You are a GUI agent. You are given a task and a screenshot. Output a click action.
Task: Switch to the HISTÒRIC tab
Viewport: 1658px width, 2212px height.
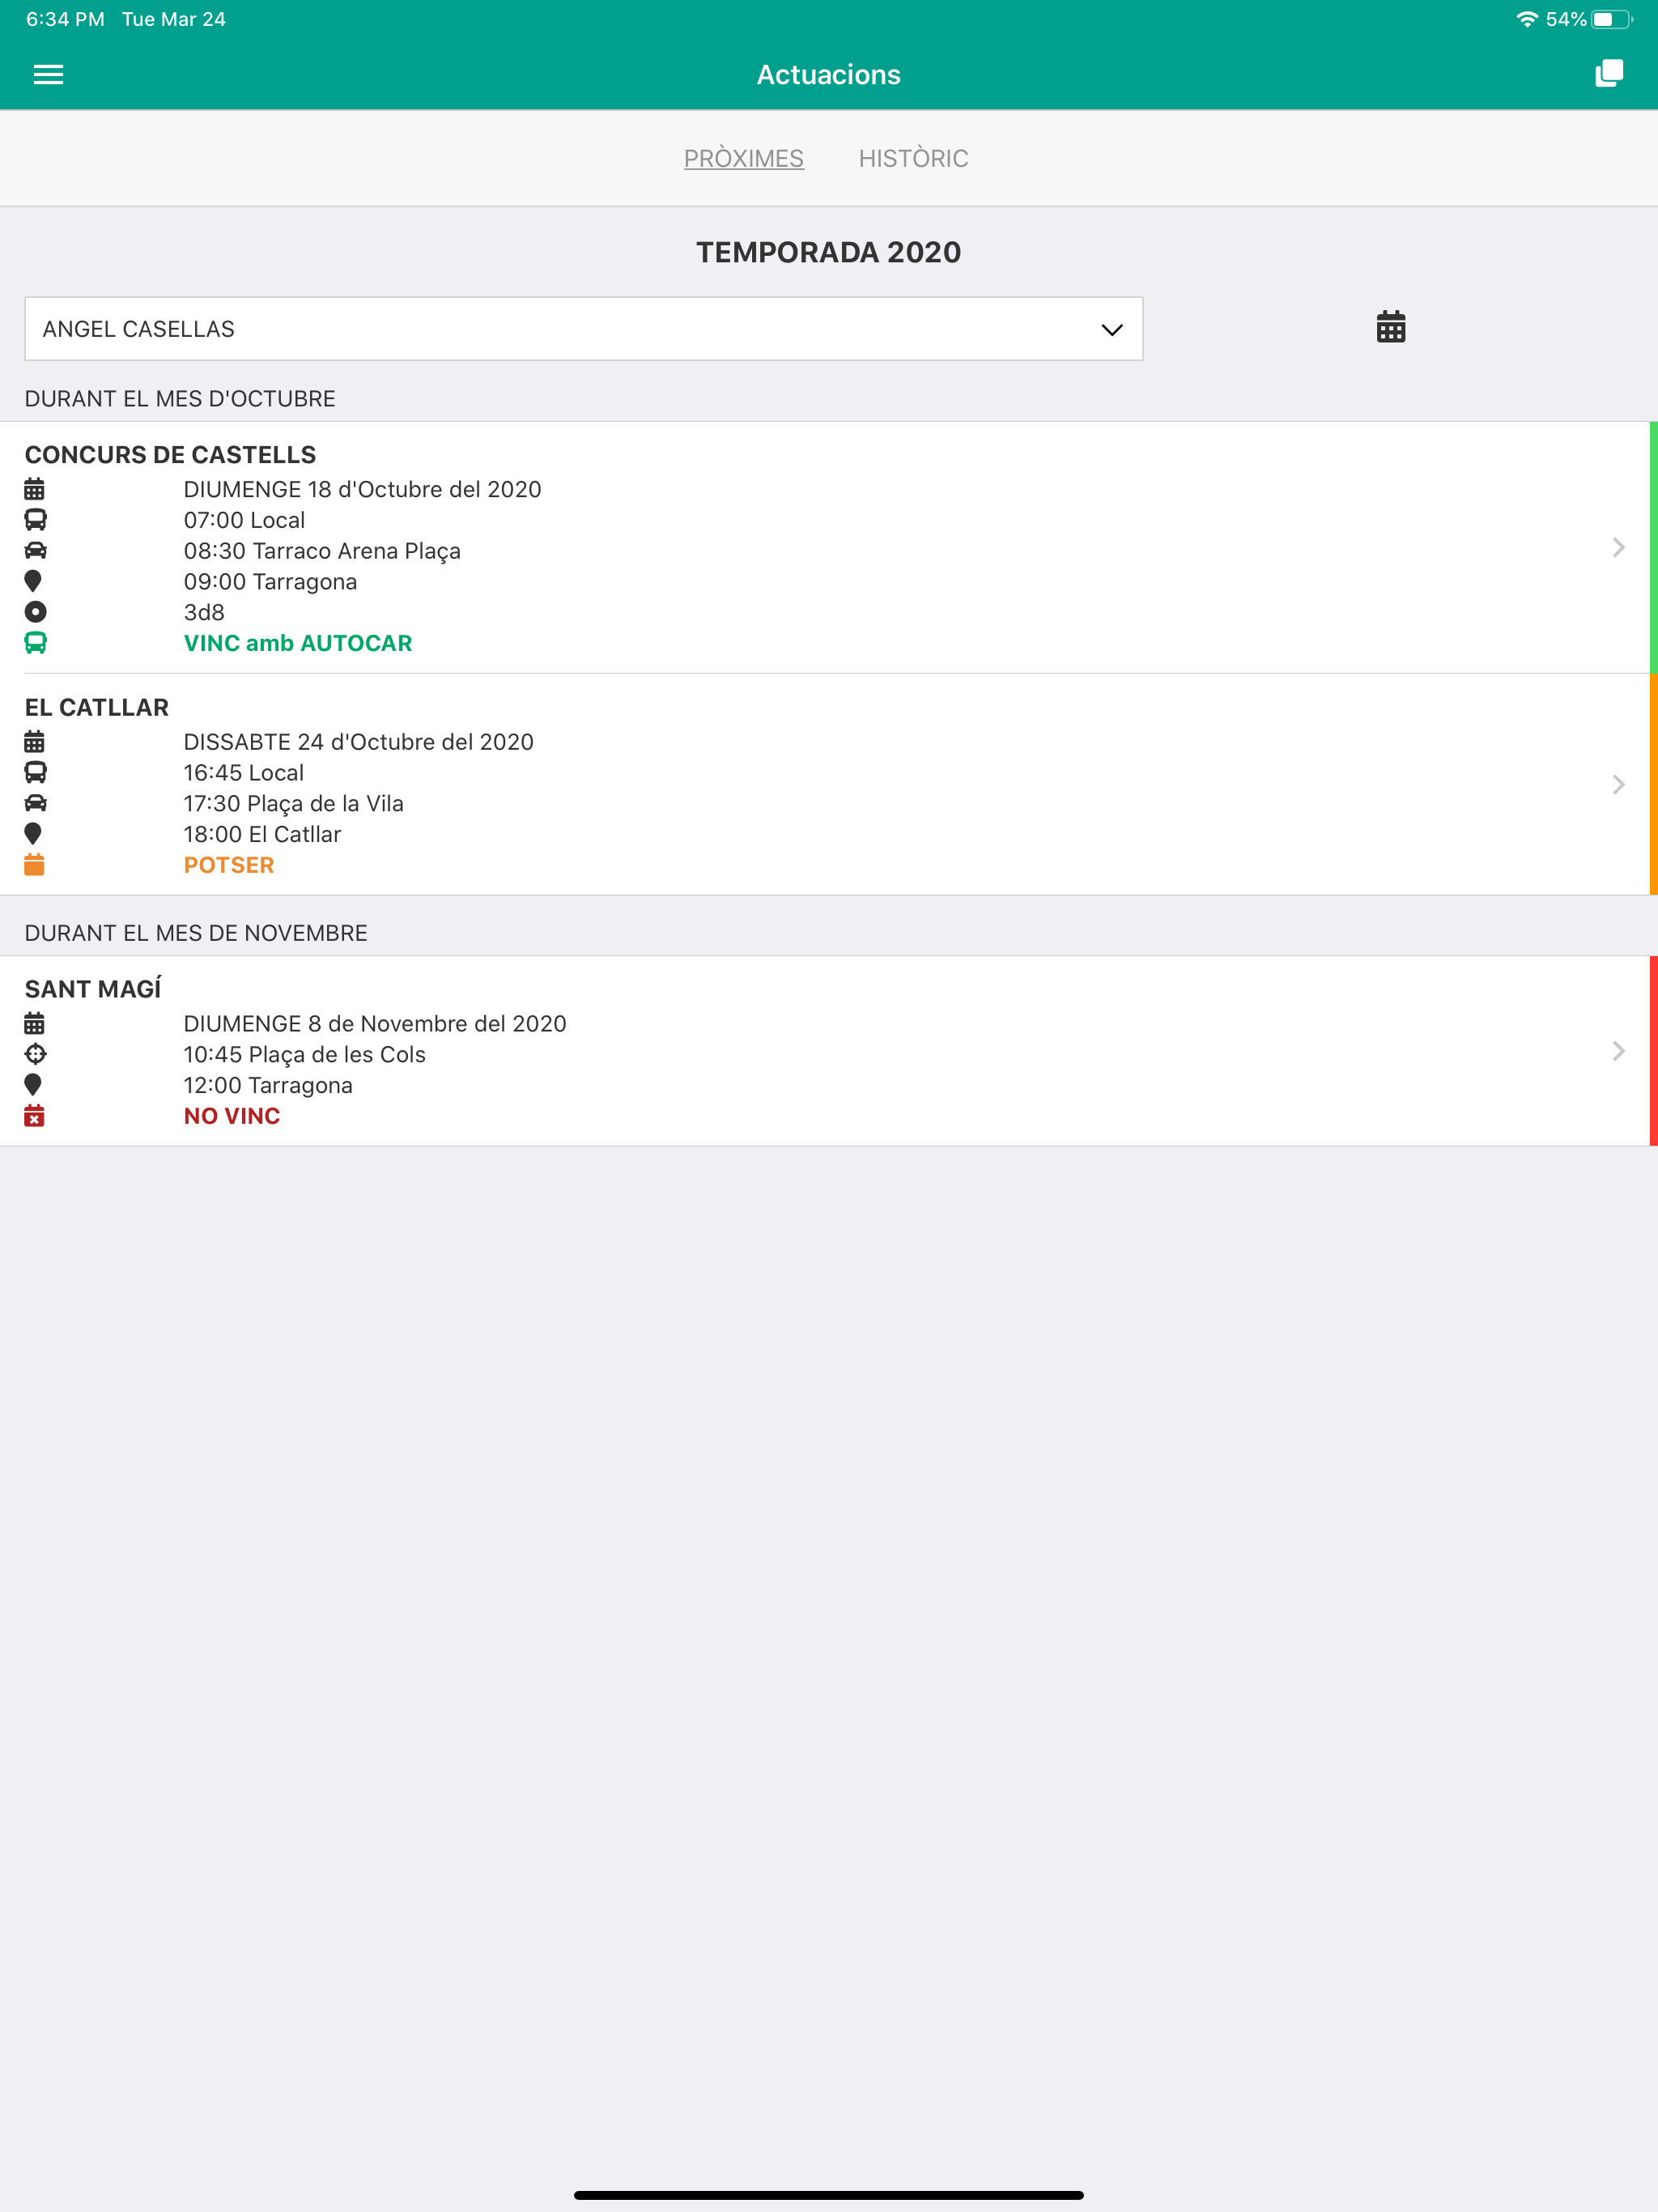tap(913, 158)
